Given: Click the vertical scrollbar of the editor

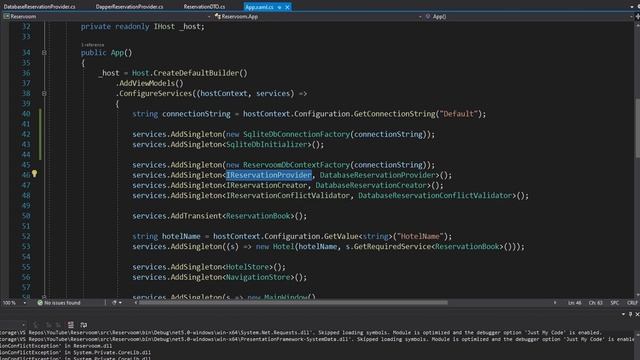Looking at the screenshot, I should pyautogui.click(x=637, y=128).
